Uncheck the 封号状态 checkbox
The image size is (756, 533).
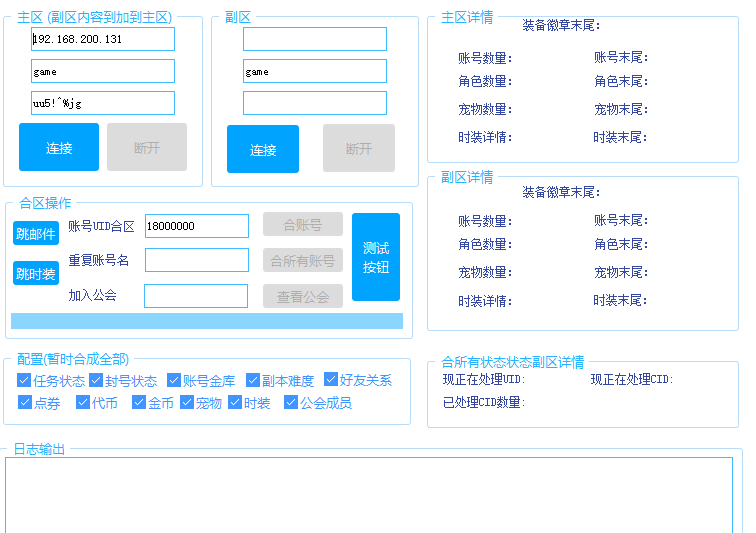(x=96, y=380)
